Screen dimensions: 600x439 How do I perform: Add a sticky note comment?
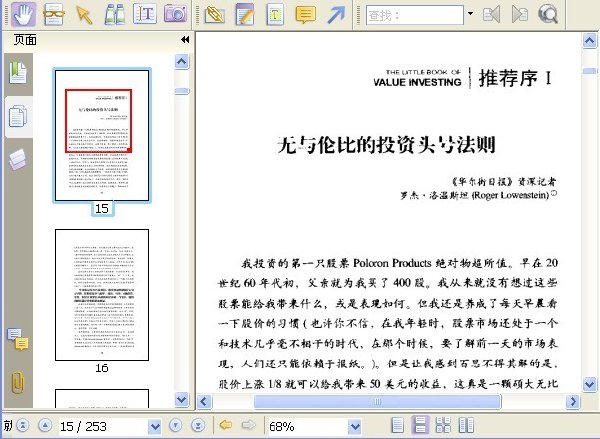tap(305, 15)
